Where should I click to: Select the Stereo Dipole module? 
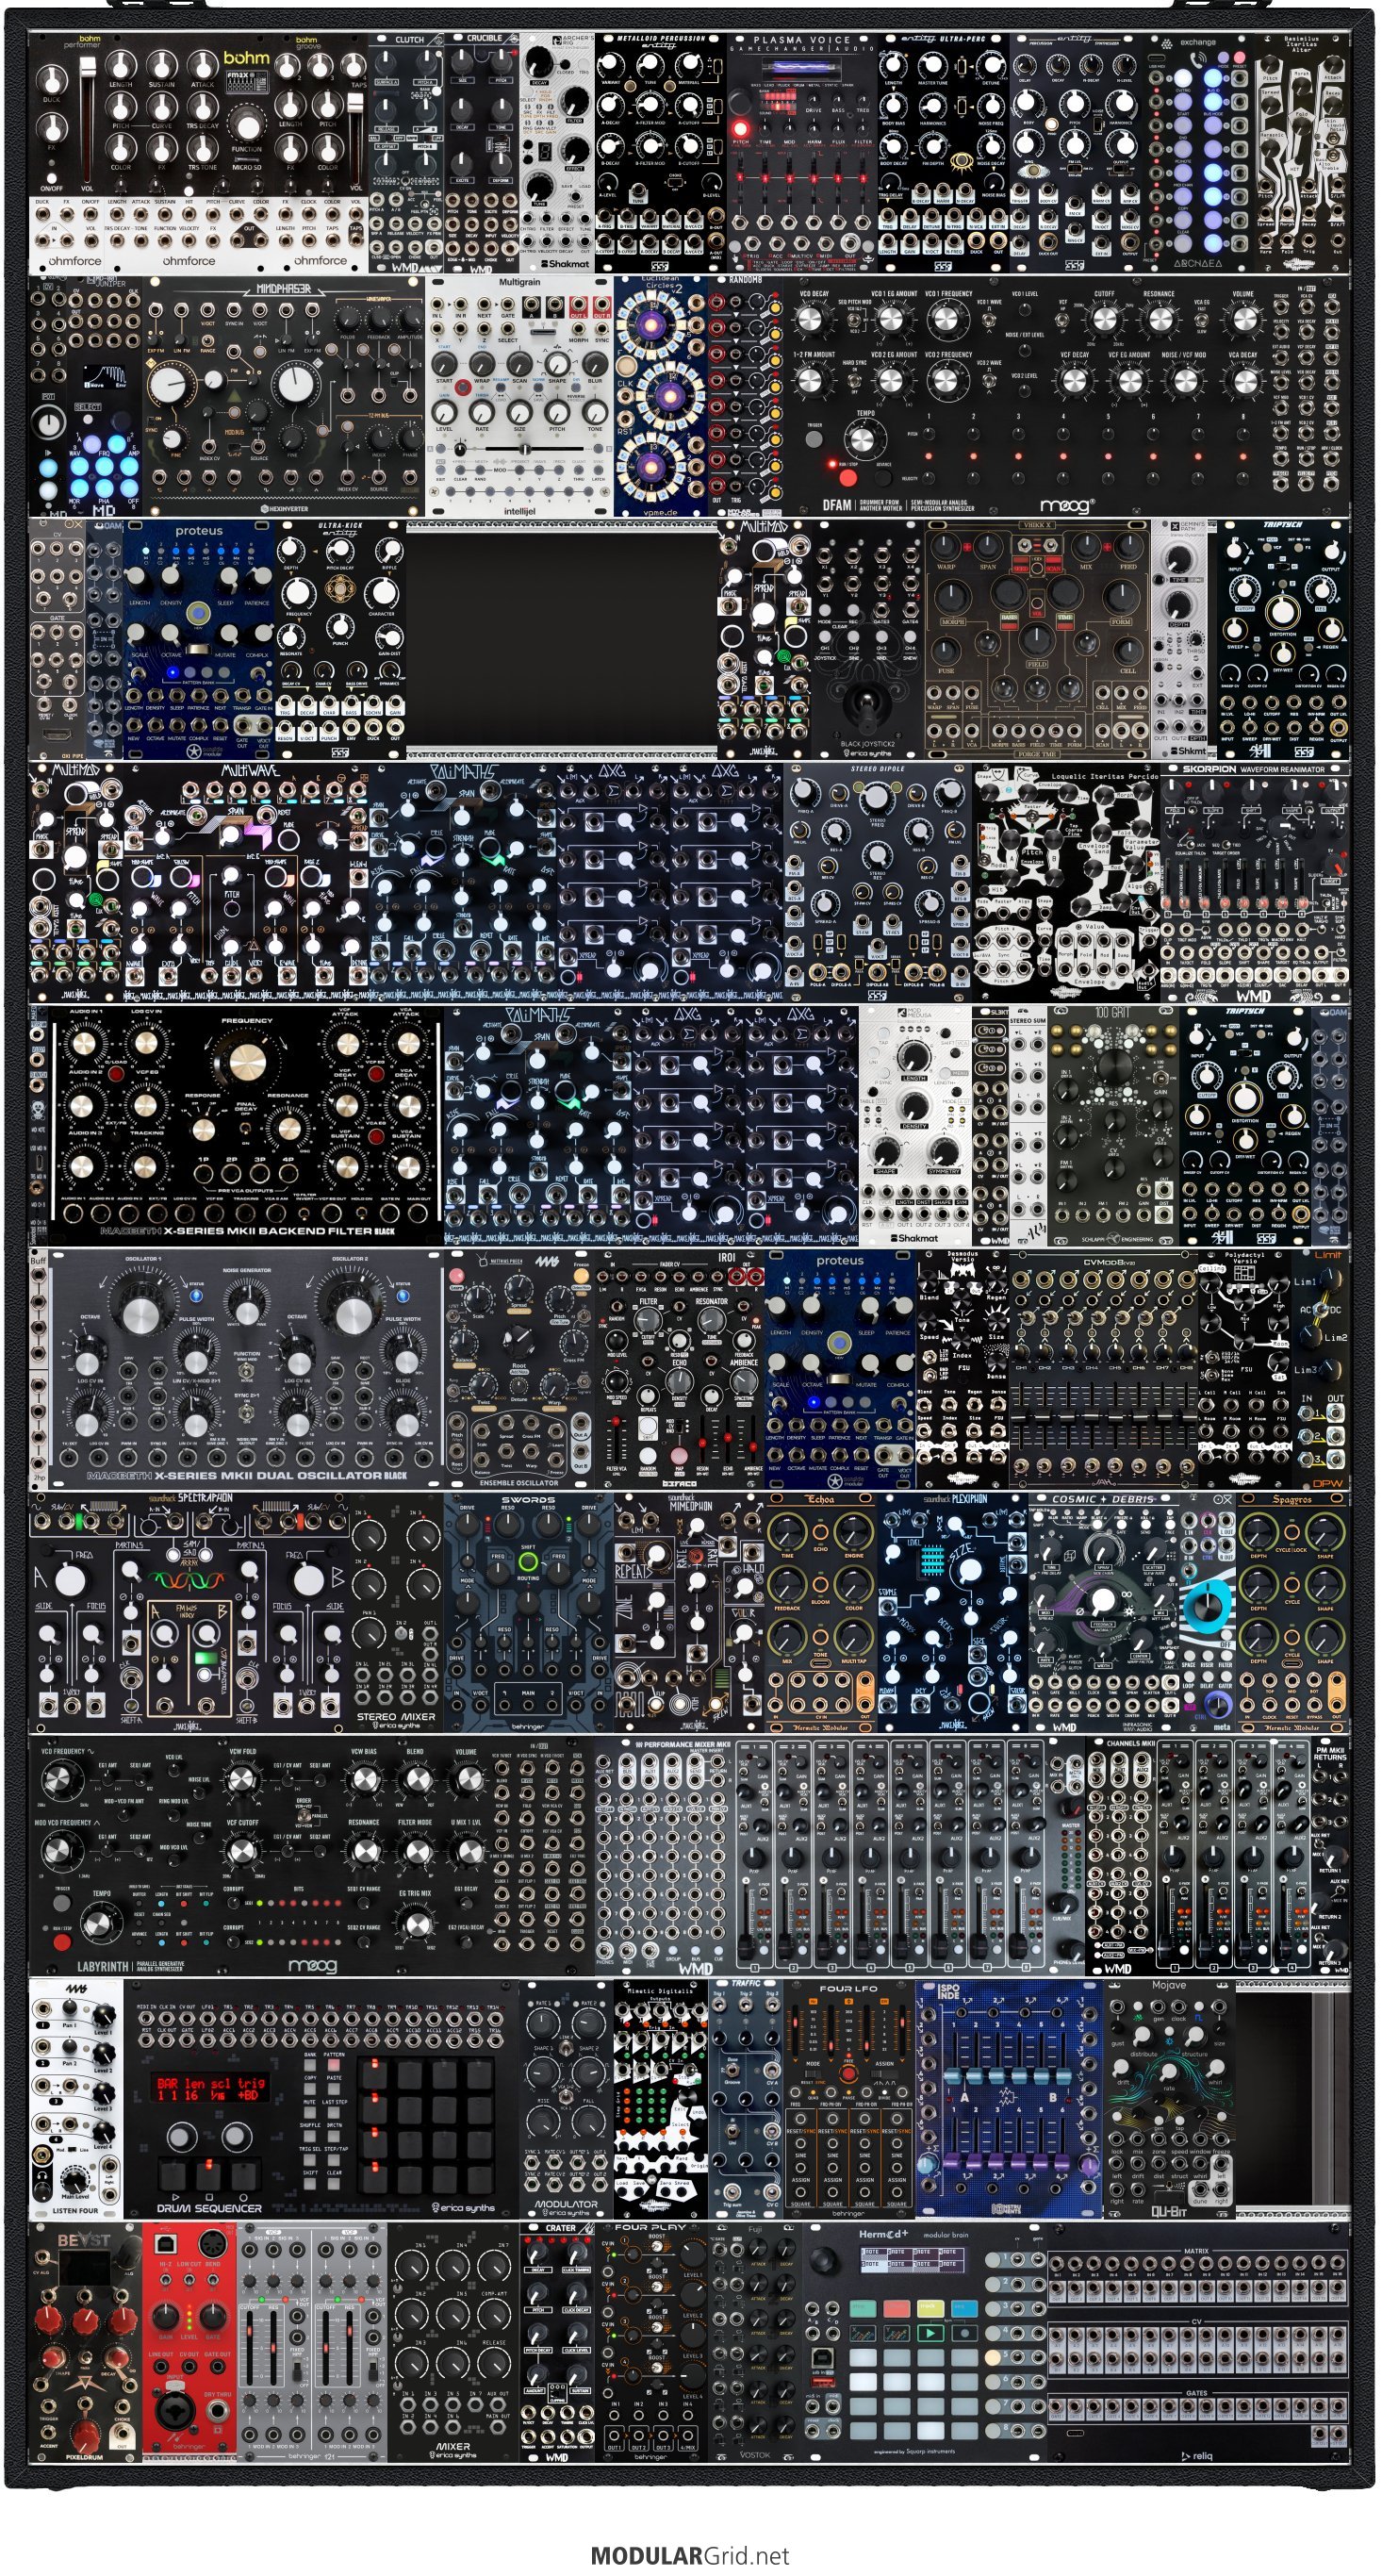pyautogui.click(x=877, y=883)
